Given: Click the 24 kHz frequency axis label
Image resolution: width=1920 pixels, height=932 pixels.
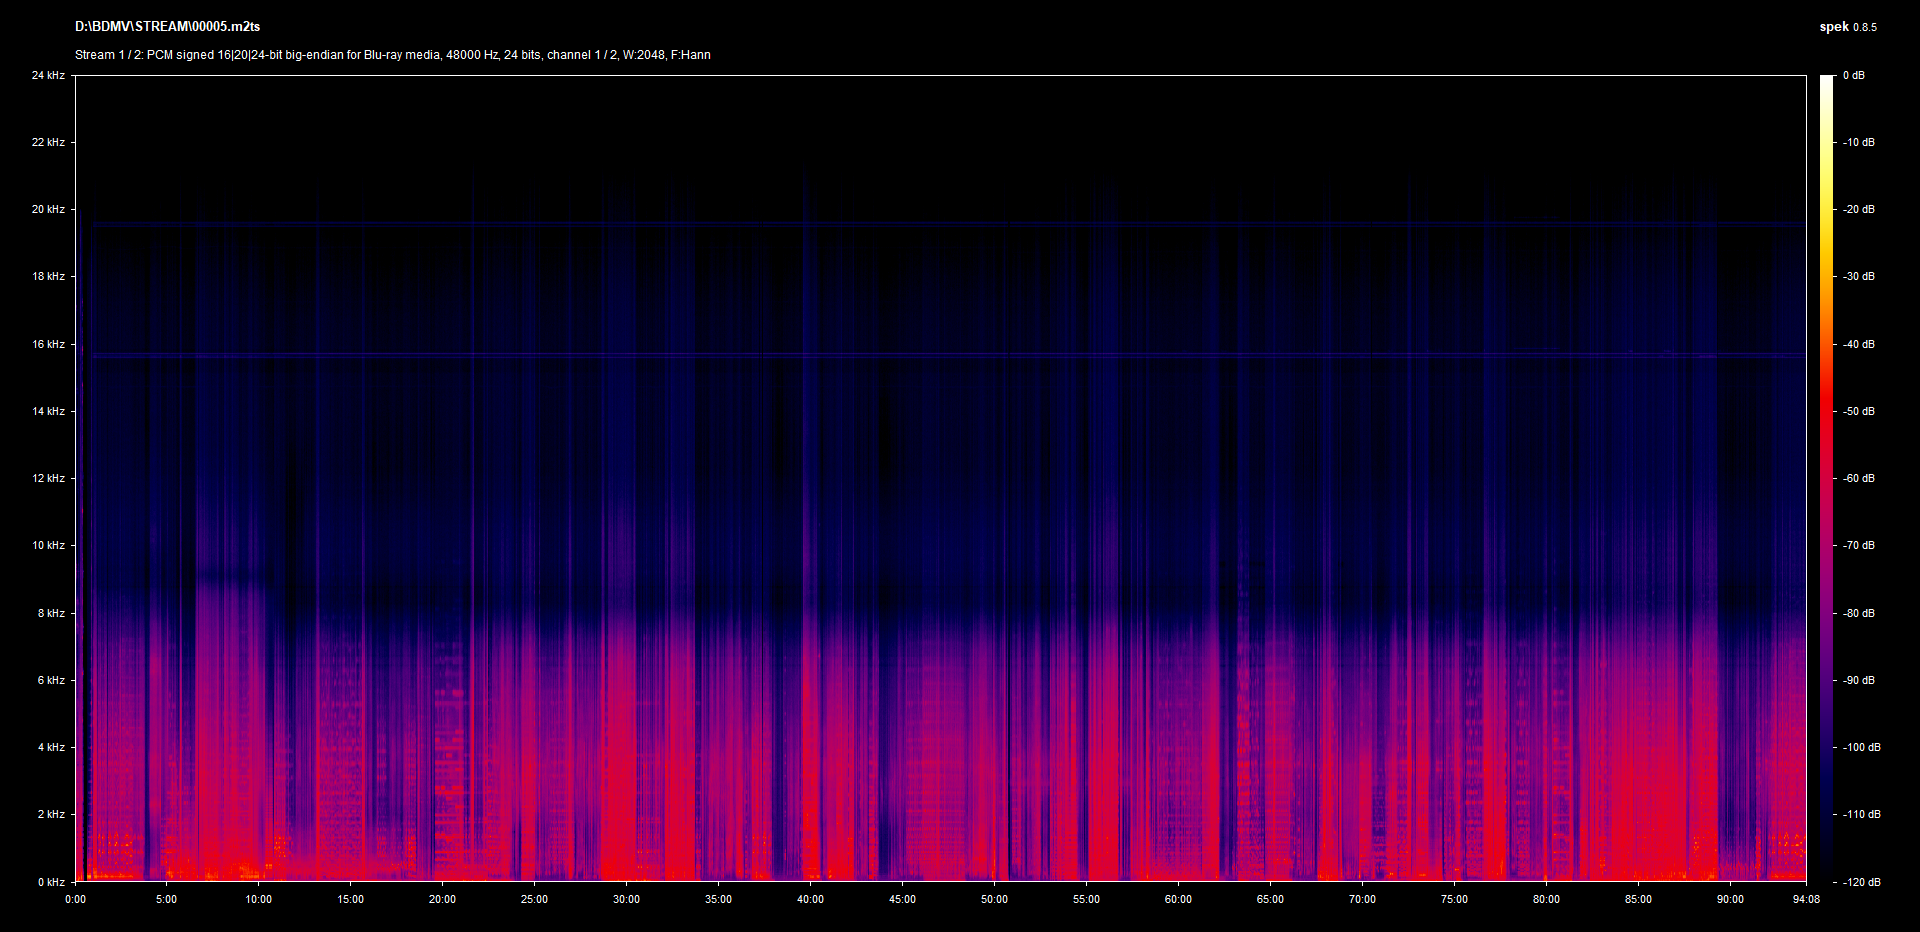Looking at the screenshot, I should [48, 75].
